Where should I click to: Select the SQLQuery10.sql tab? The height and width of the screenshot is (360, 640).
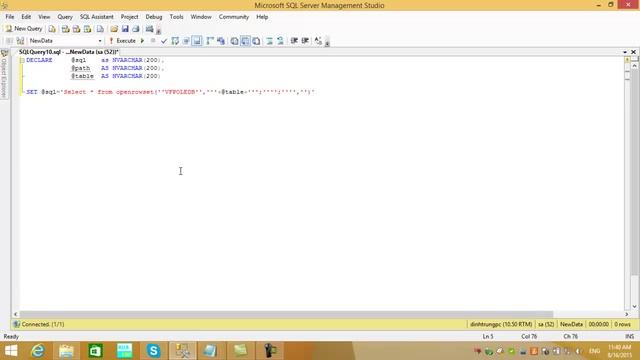pos(69,52)
